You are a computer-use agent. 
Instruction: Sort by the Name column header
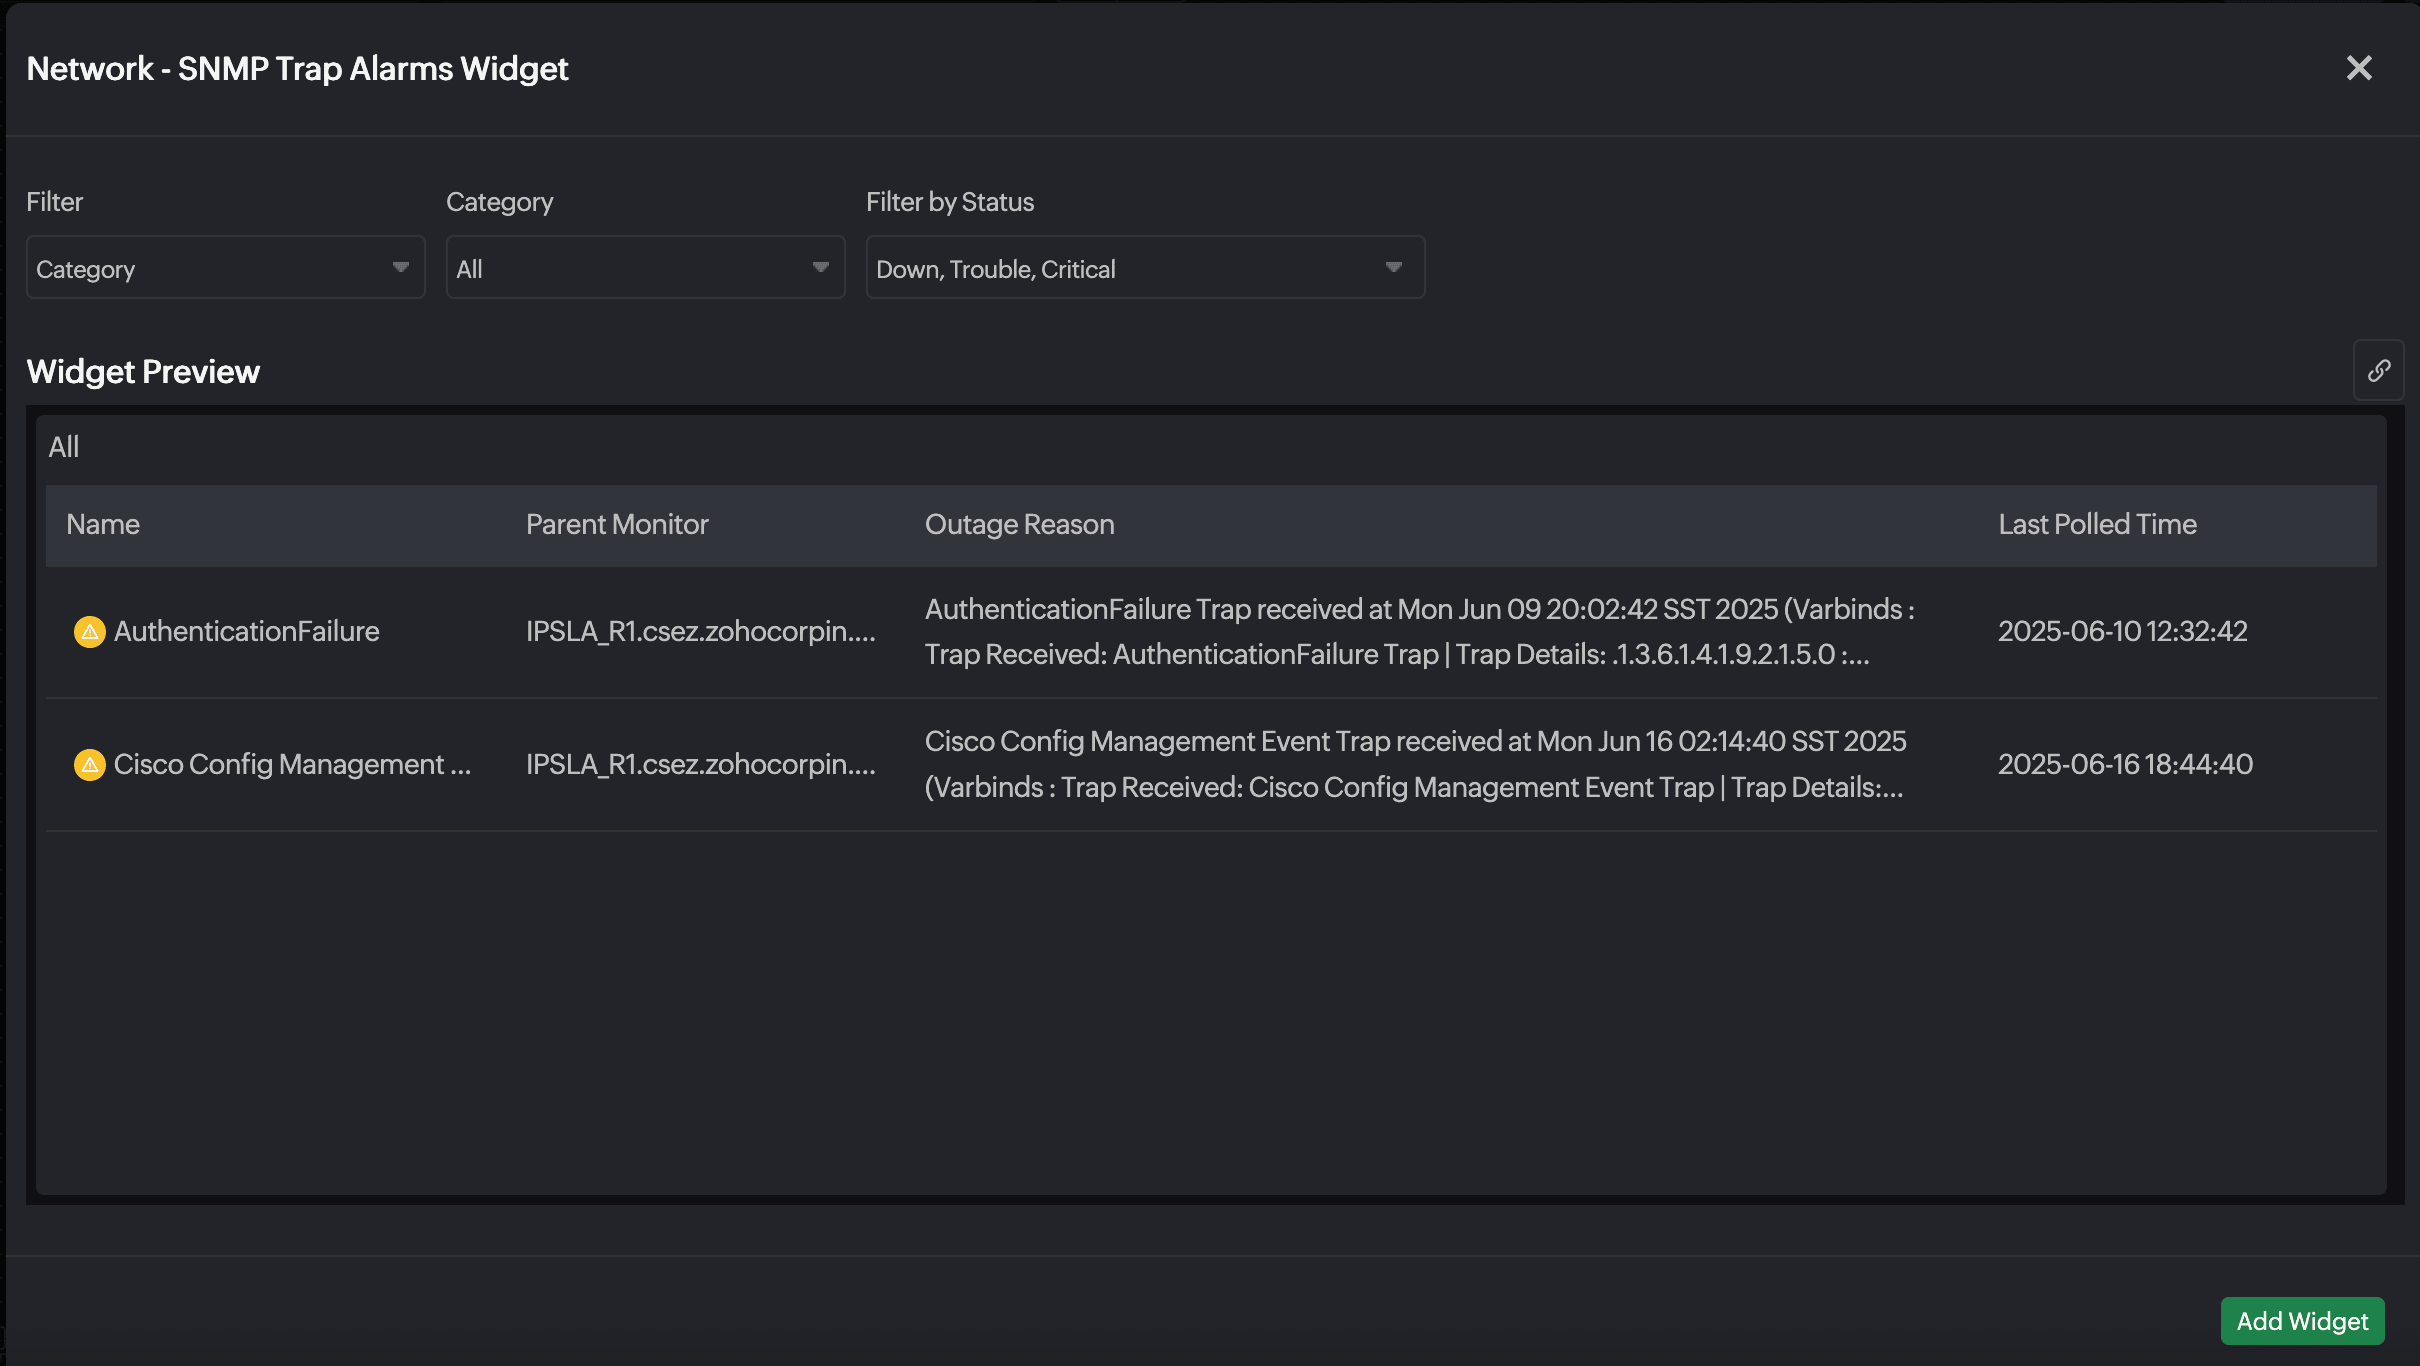coord(103,525)
